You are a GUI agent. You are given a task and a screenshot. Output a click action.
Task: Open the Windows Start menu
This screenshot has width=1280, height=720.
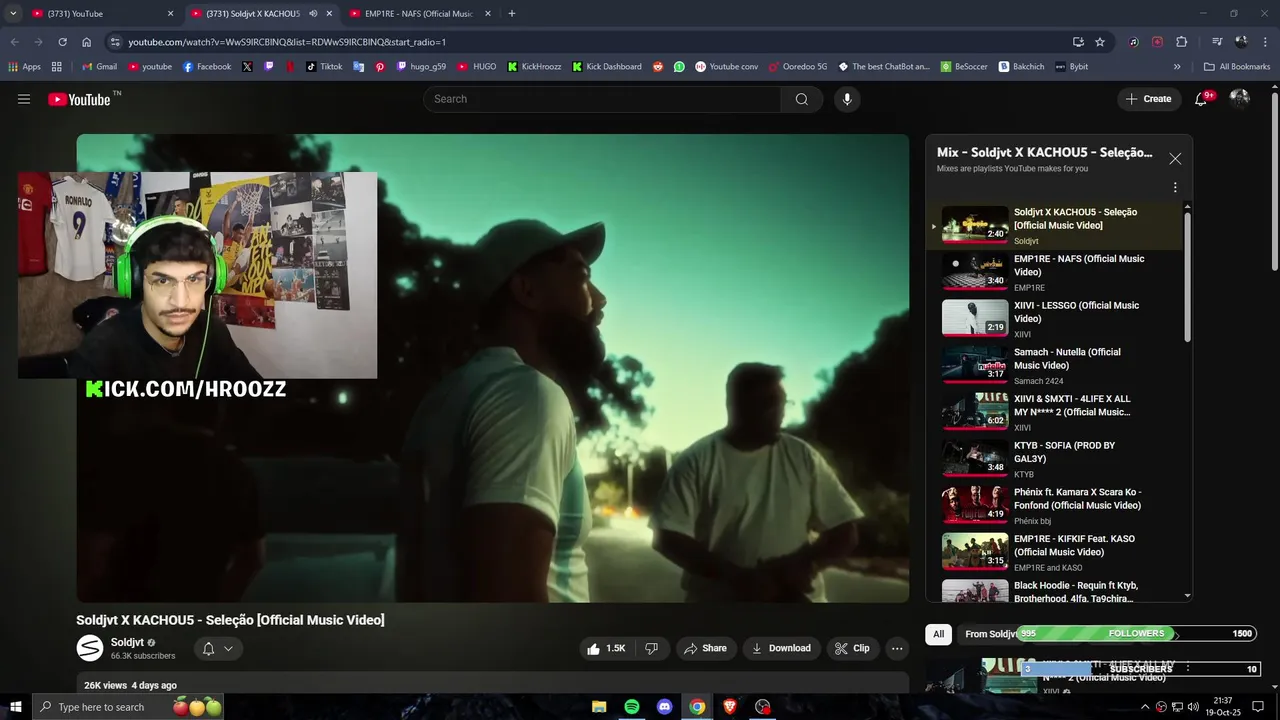pos(16,707)
